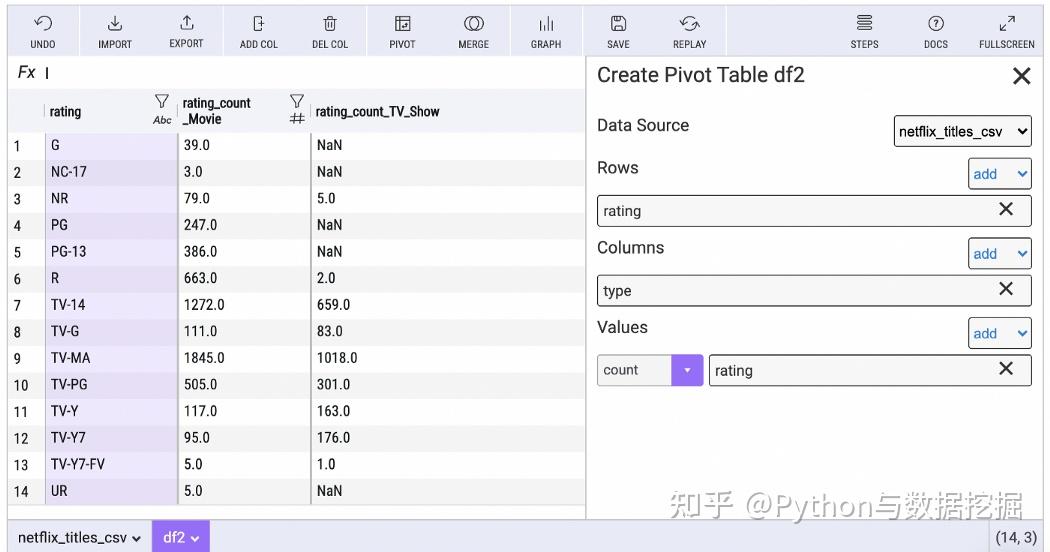Change the count aggregation dropdown

coord(650,370)
